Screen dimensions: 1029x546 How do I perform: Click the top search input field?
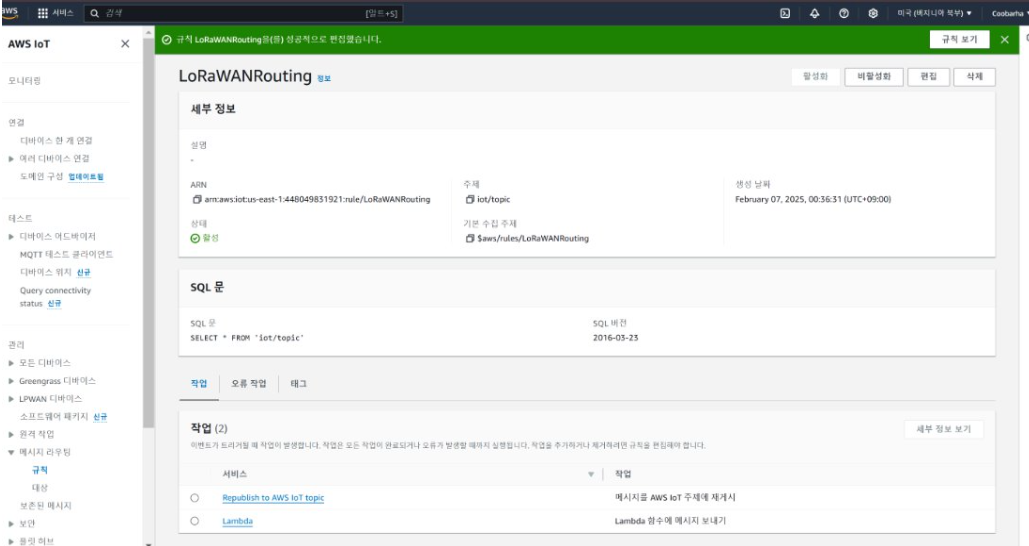[x=244, y=13]
